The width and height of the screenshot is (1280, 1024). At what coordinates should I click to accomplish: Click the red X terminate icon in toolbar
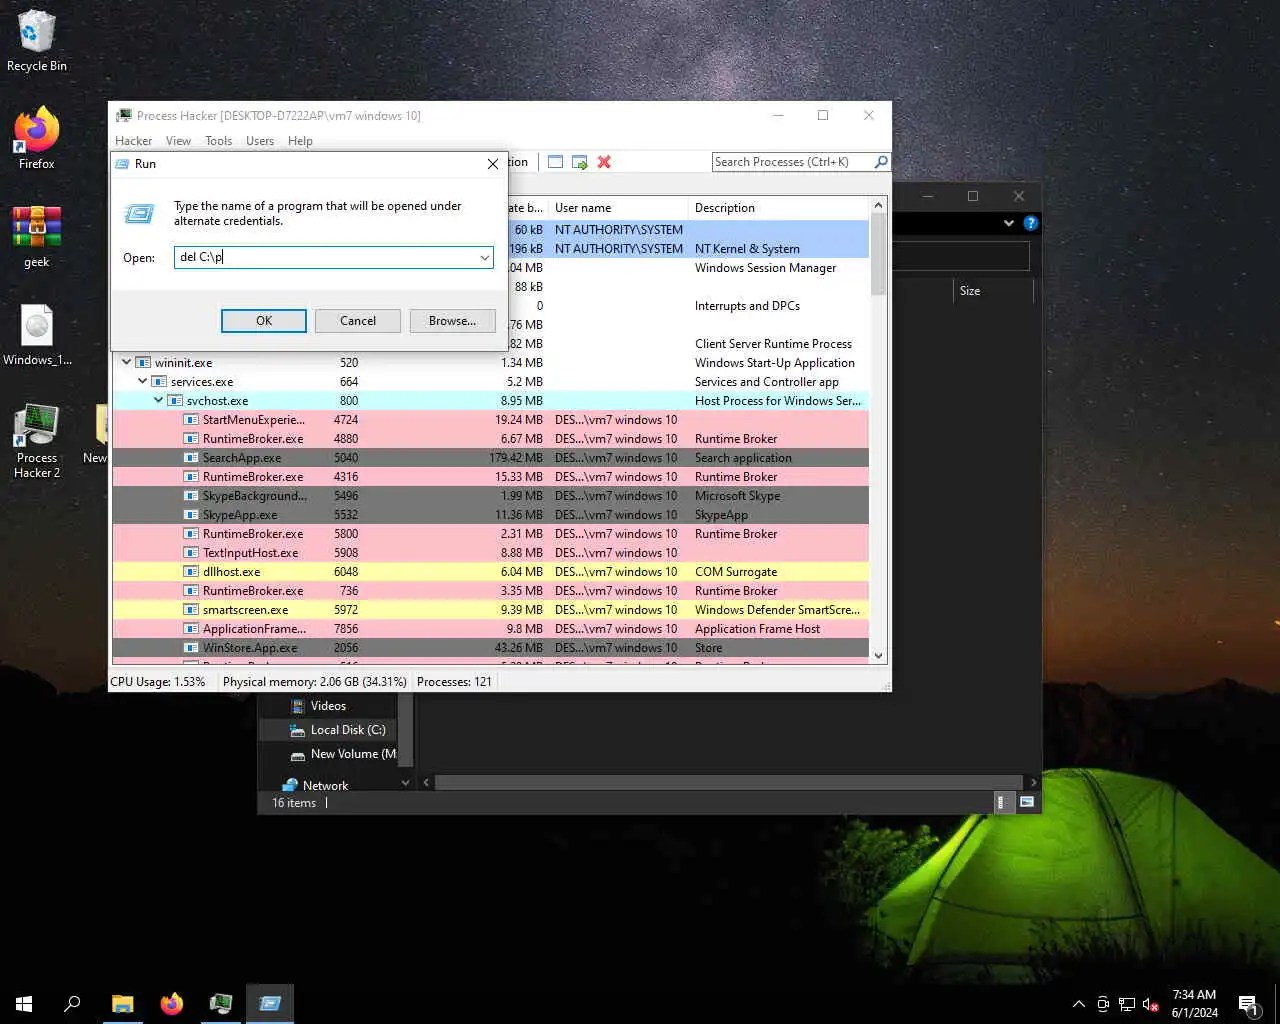604,162
